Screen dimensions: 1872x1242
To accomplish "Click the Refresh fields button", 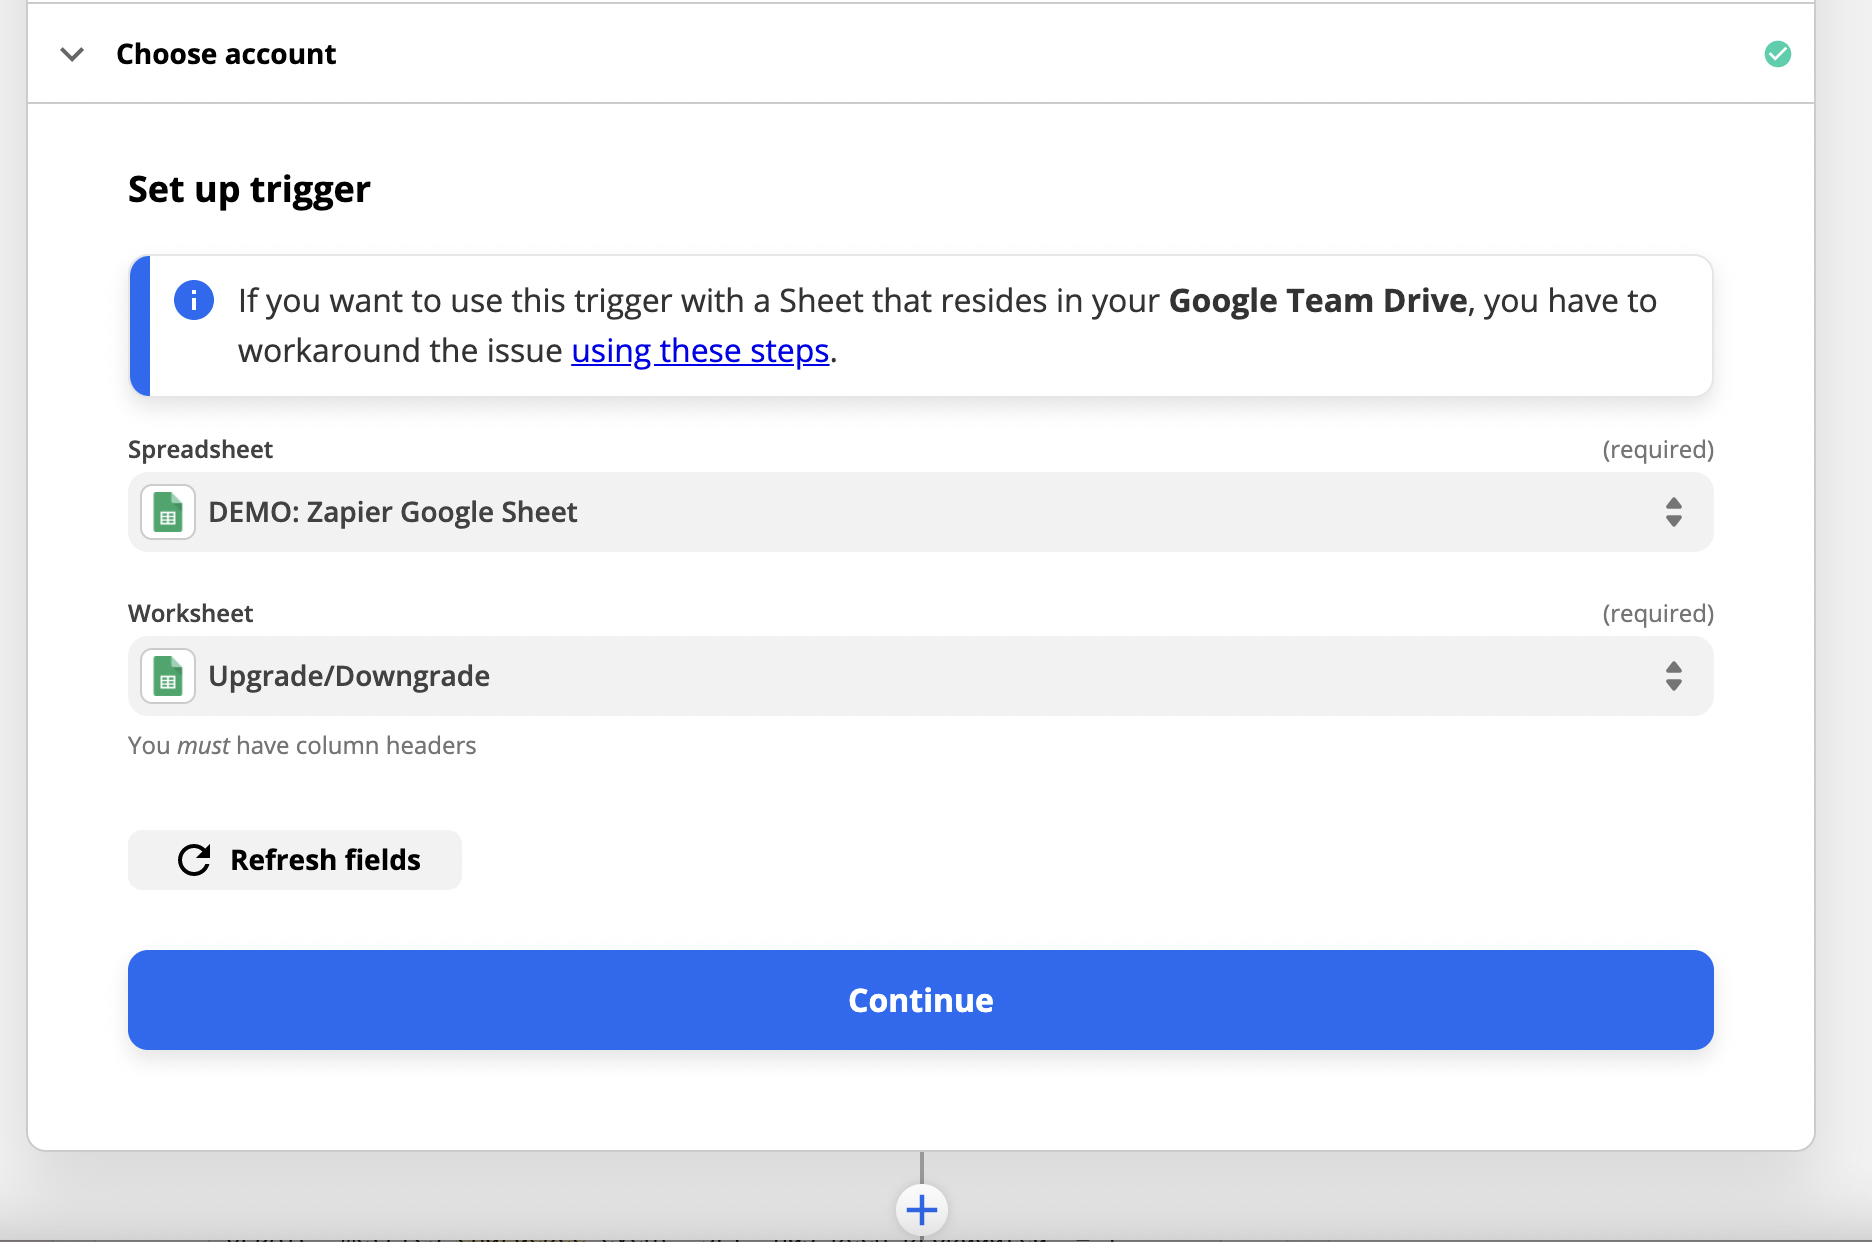I will (295, 860).
